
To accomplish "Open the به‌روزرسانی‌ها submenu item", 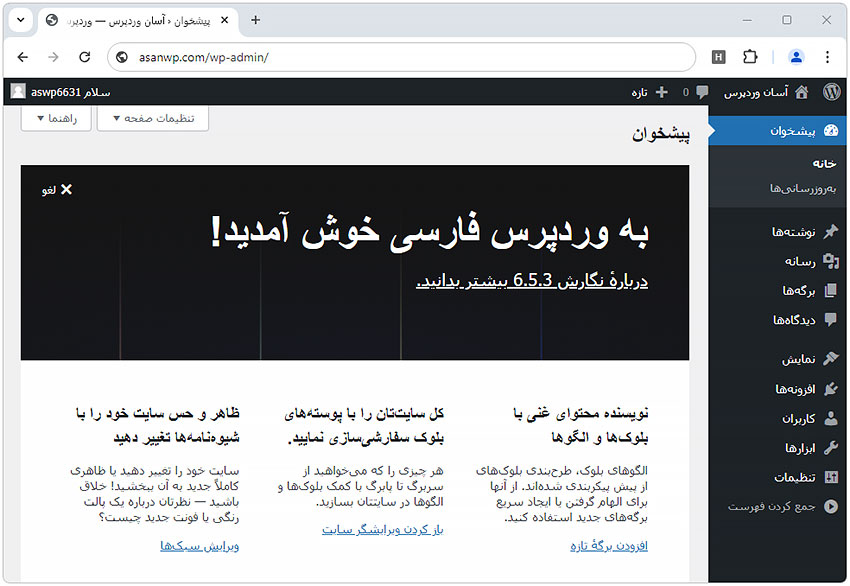I will tap(803, 189).
